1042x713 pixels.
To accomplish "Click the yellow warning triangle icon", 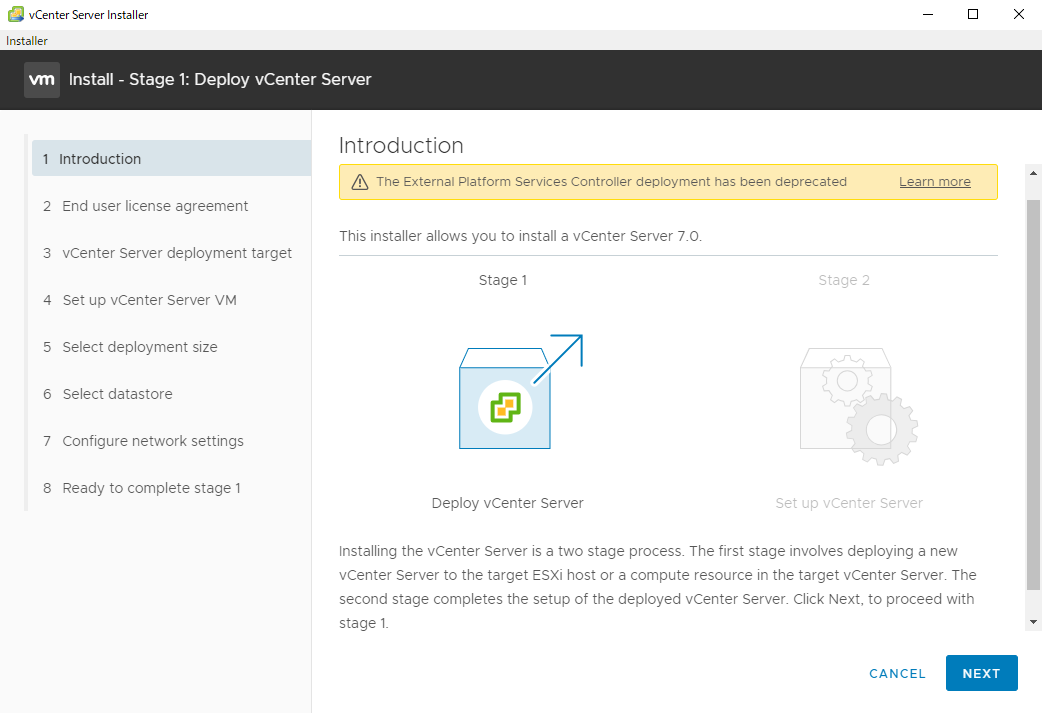I will click(360, 182).
